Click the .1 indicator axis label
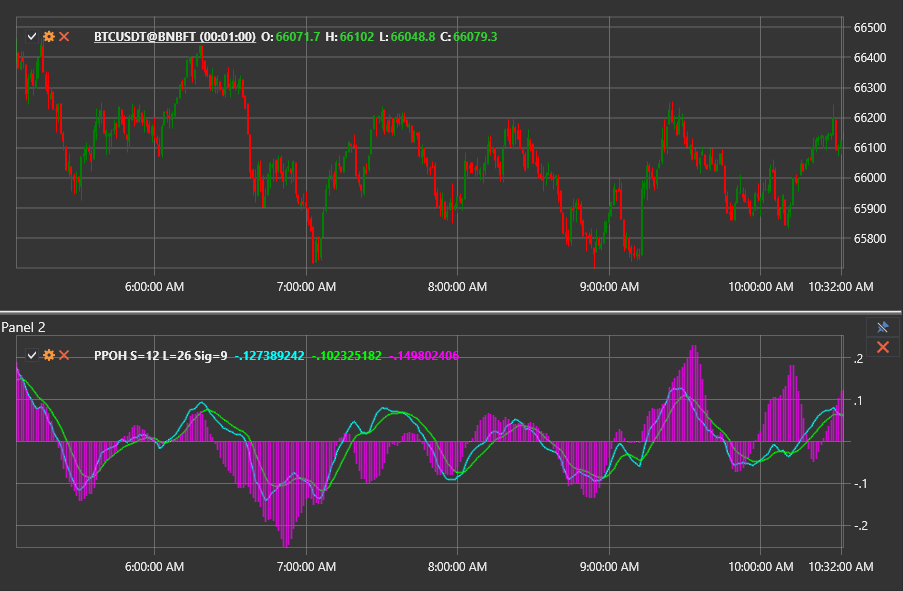Image resolution: width=903 pixels, height=591 pixels. coord(858,400)
